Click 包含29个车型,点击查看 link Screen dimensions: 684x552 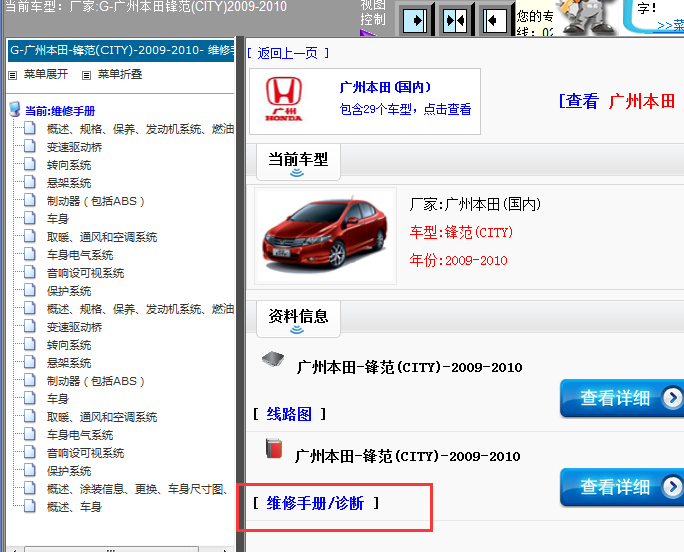click(405, 109)
